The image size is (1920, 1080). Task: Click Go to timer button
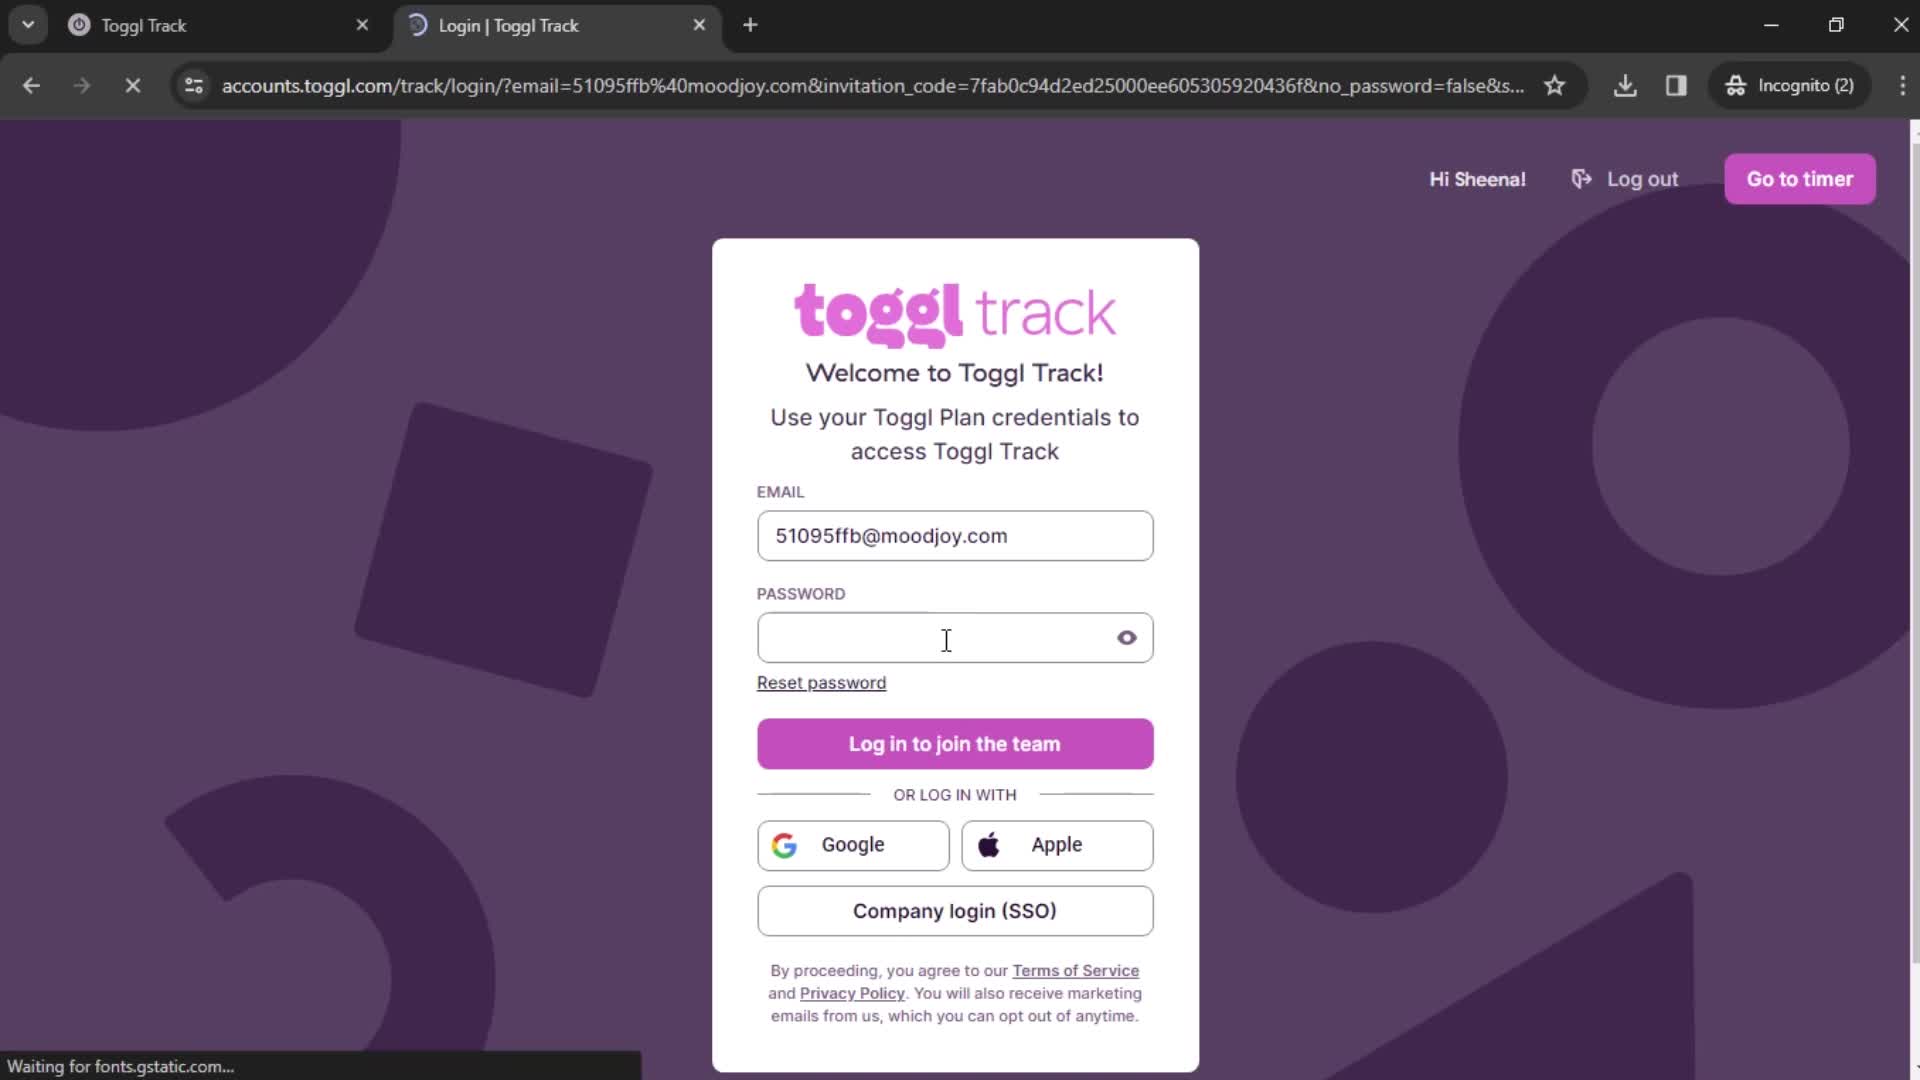click(1801, 178)
